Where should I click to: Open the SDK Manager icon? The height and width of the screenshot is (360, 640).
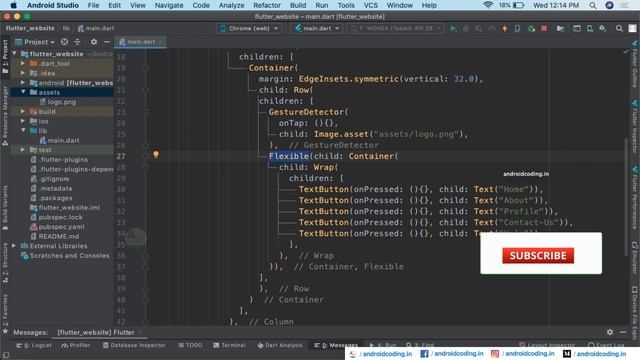coord(603,29)
